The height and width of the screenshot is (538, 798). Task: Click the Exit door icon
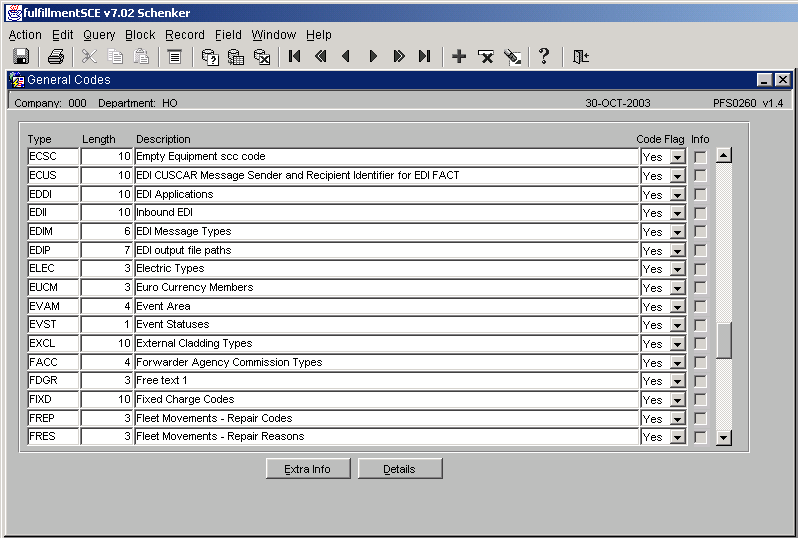(x=581, y=56)
